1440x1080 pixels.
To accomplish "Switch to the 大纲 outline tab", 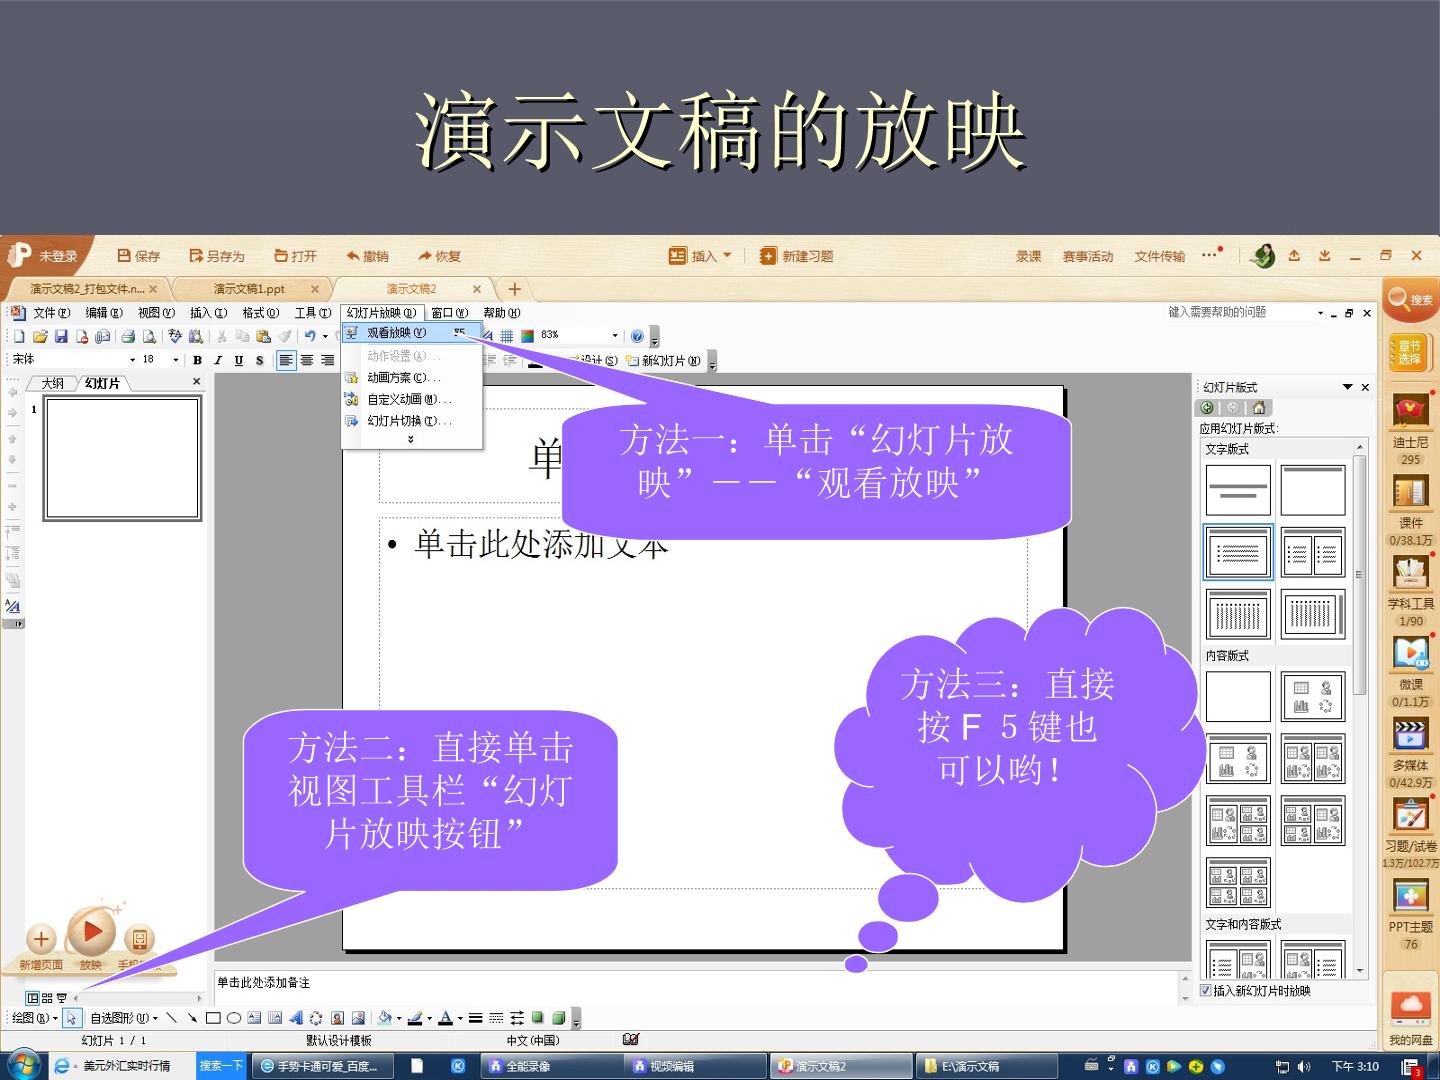I will pos(52,383).
